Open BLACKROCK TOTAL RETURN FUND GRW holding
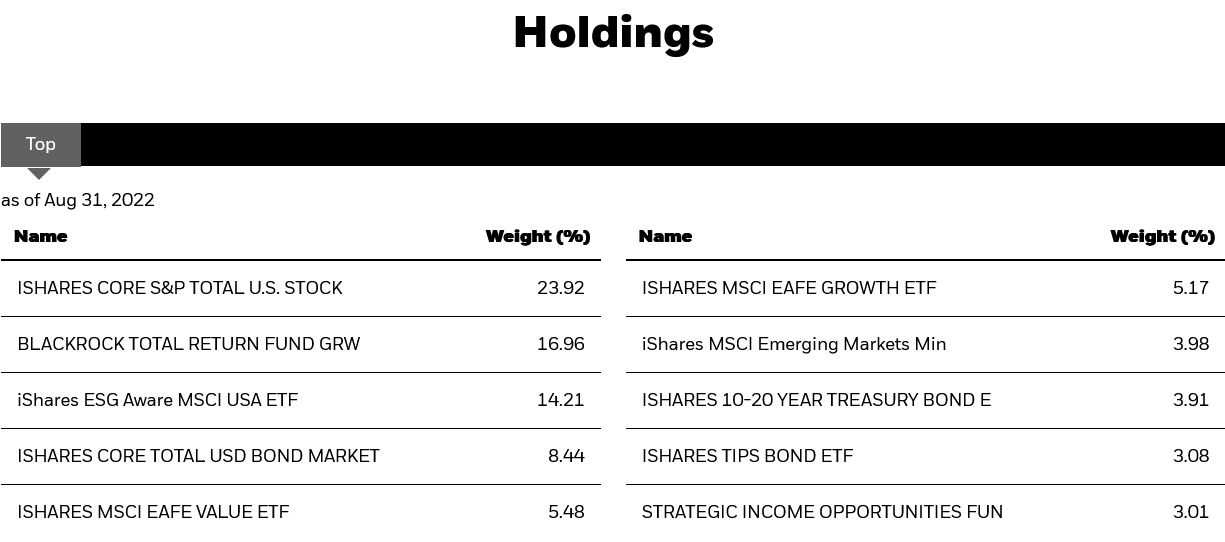 pos(188,344)
